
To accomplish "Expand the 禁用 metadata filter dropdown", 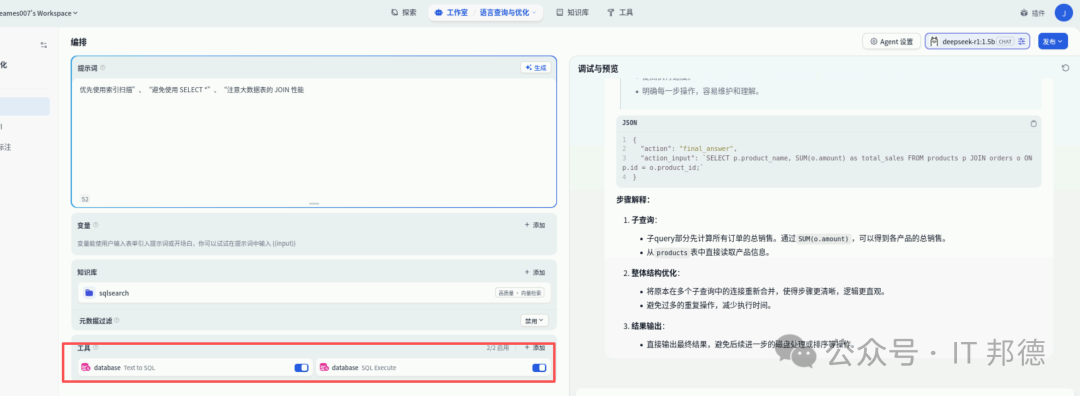I will click(x=534, y=320).
